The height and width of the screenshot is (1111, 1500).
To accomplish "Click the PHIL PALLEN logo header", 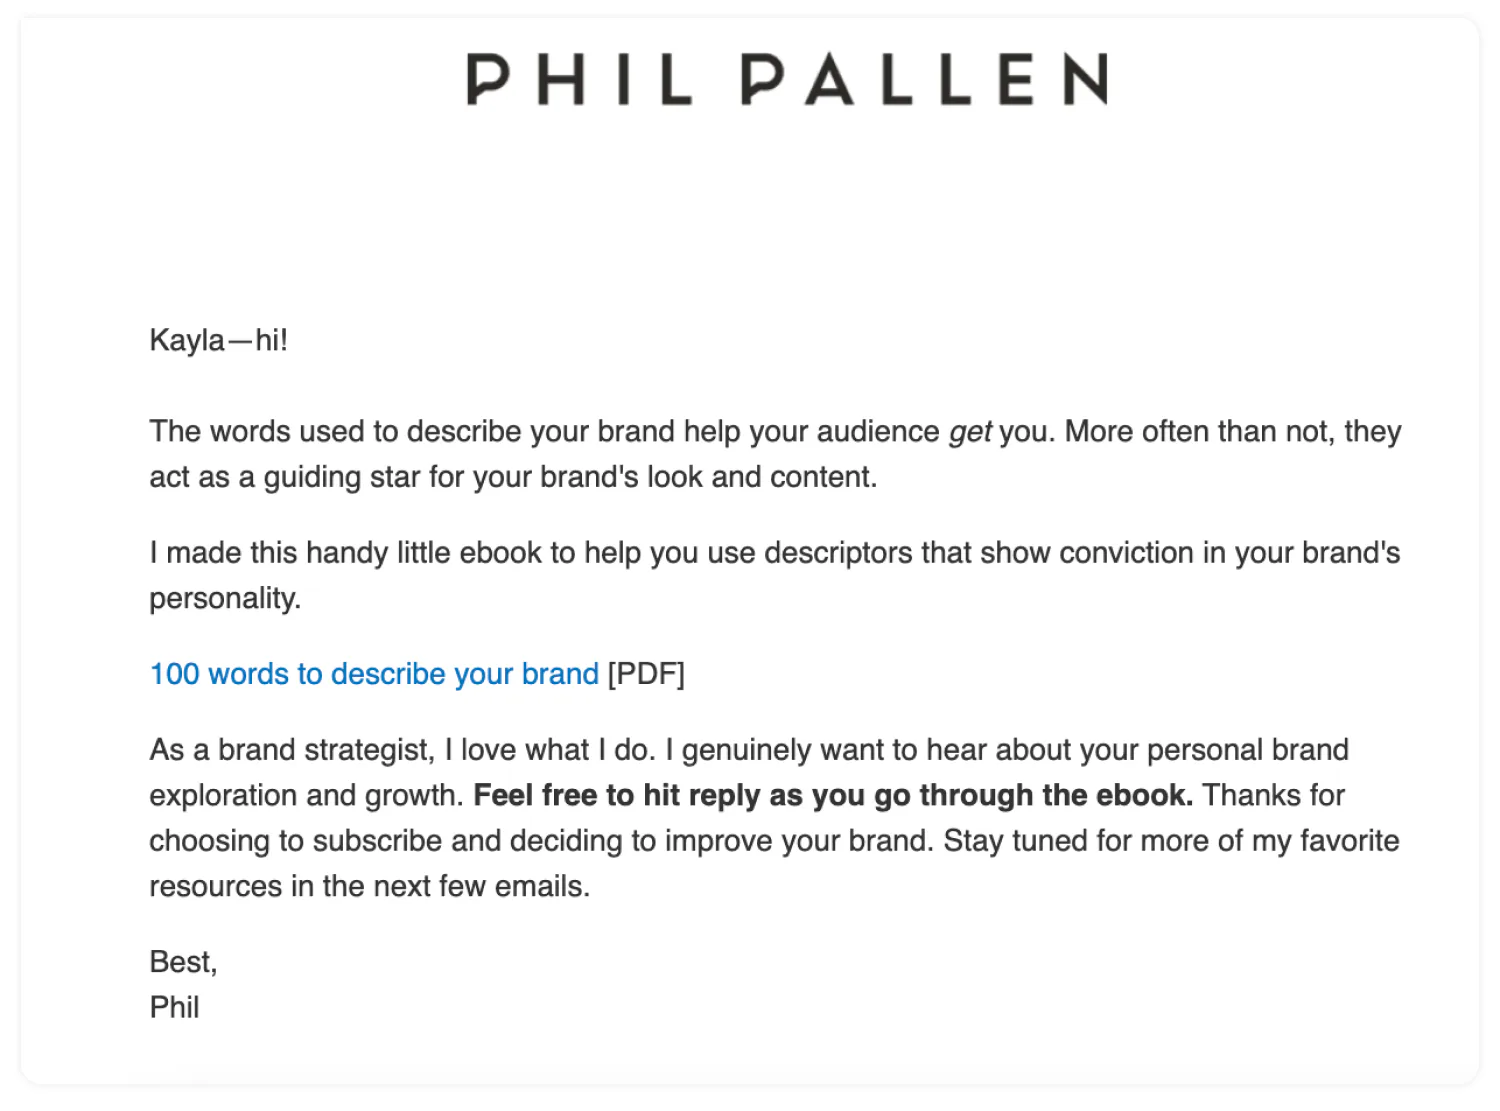I will coord(787,79).
